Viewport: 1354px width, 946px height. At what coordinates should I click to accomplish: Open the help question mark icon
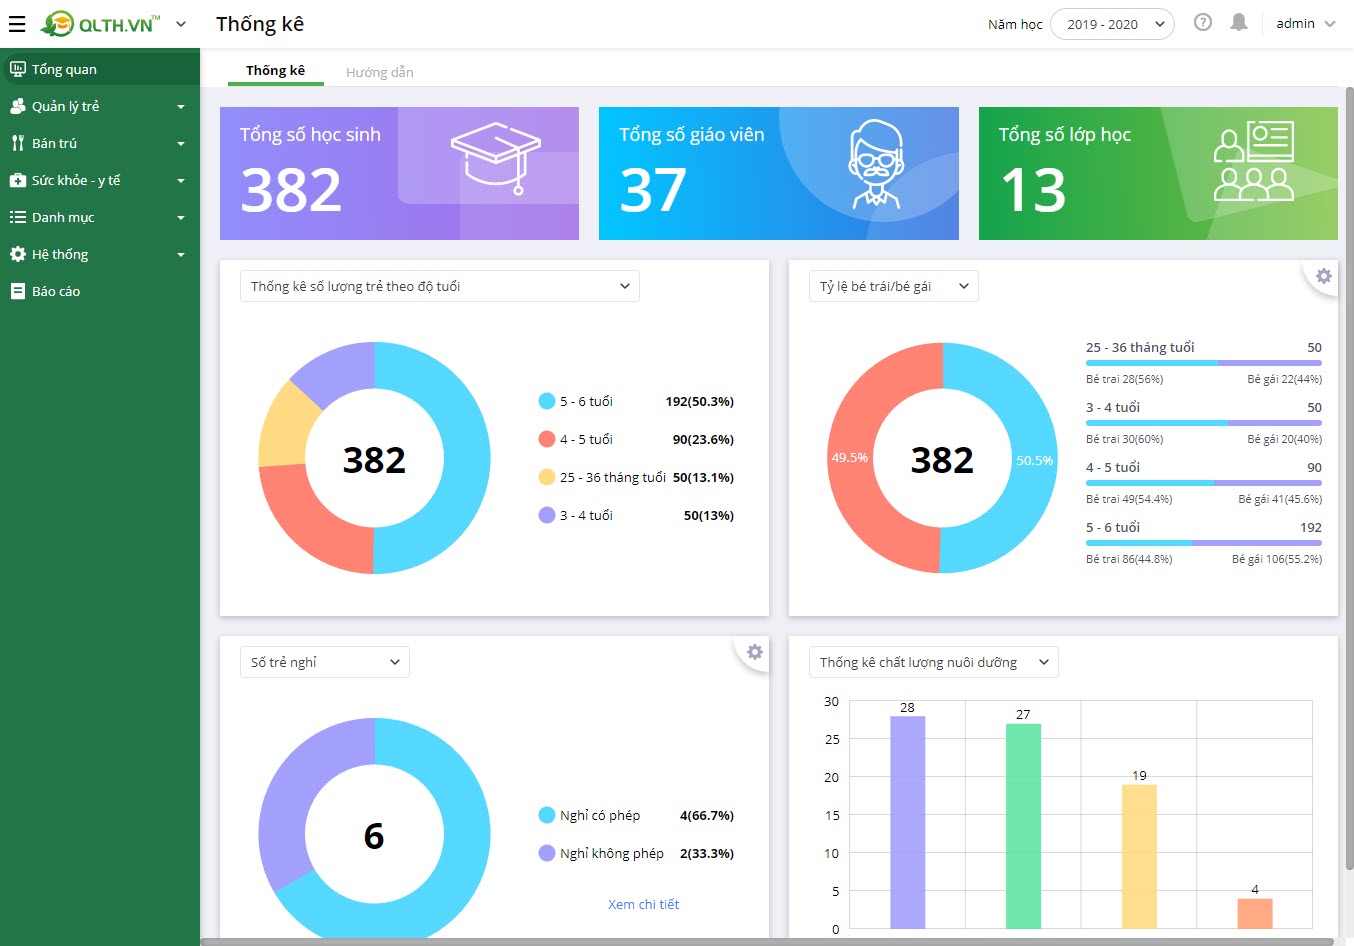[1203, 22]
